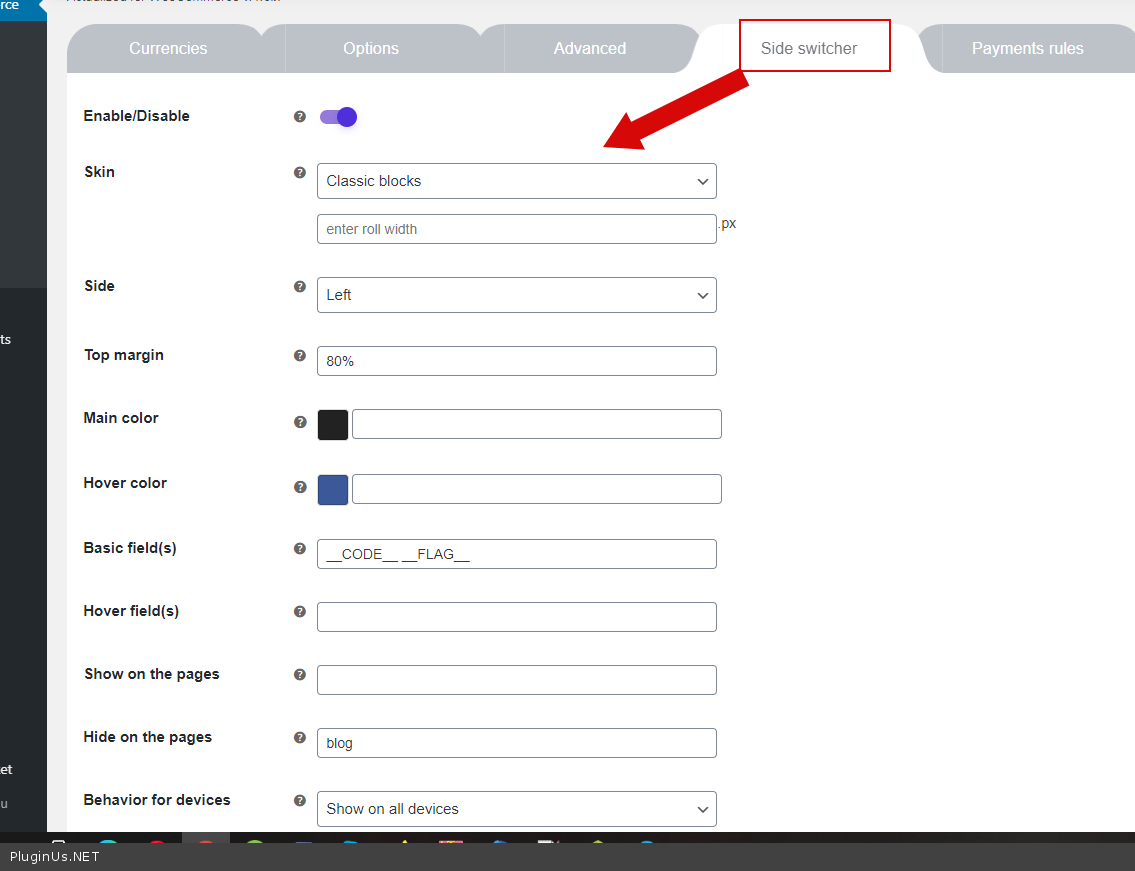Click help icon for Hide on the pages
Screen dimensions: 1135x871
point(299,738)
